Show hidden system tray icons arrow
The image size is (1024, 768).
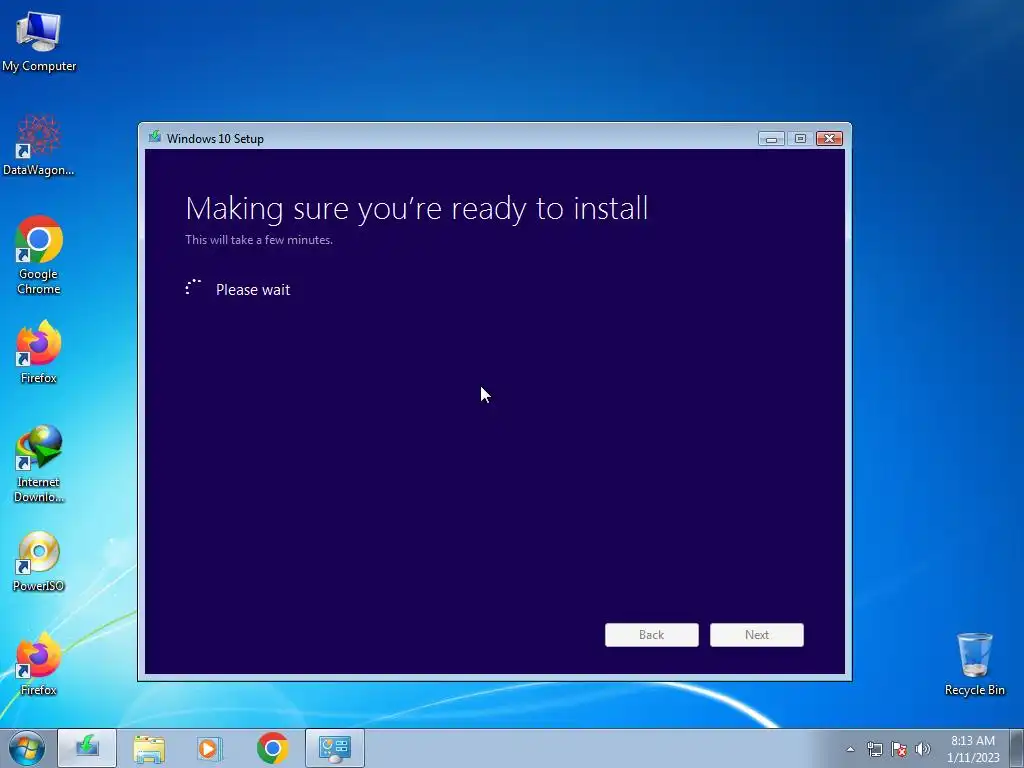pos(850,749)
